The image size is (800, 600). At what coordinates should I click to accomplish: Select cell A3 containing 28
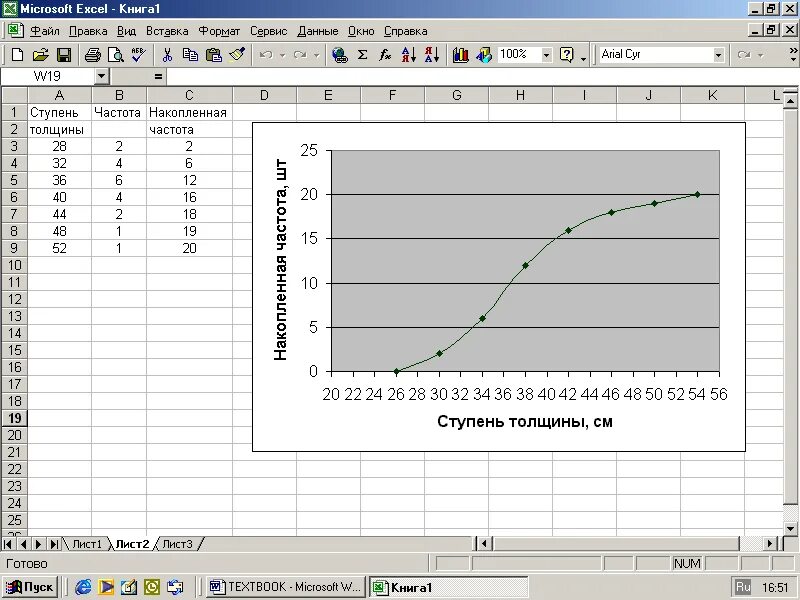[59, 146]
